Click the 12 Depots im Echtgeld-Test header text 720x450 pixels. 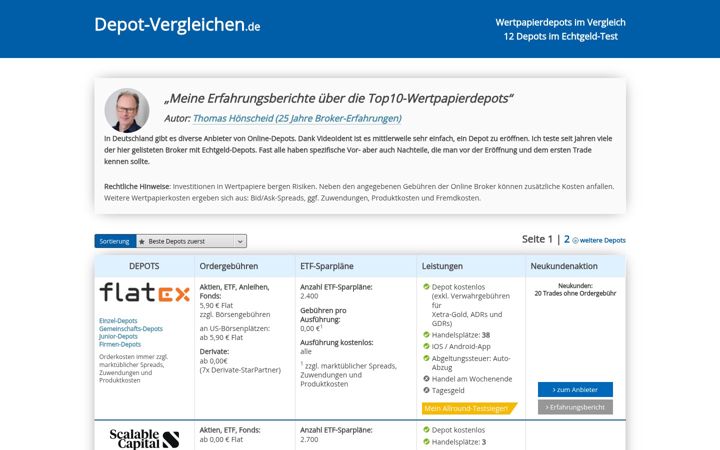[x=561, y=36]
